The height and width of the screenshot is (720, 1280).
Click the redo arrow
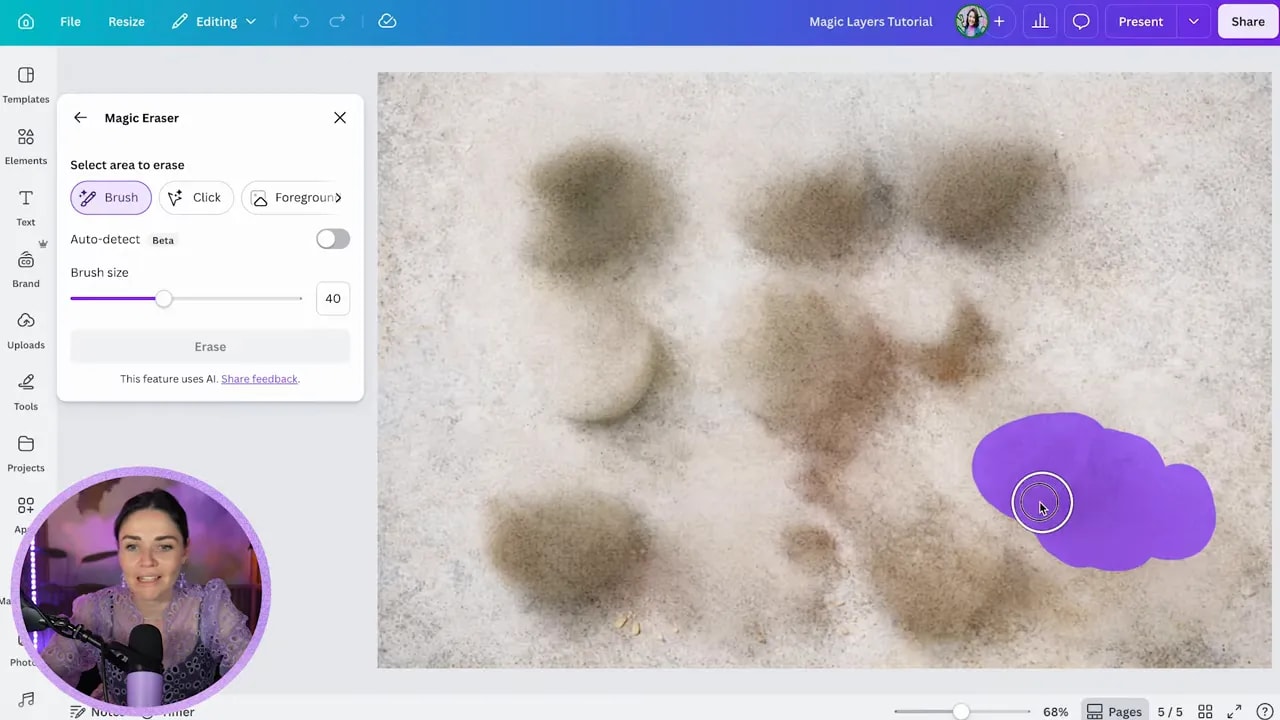pos(337,21)
